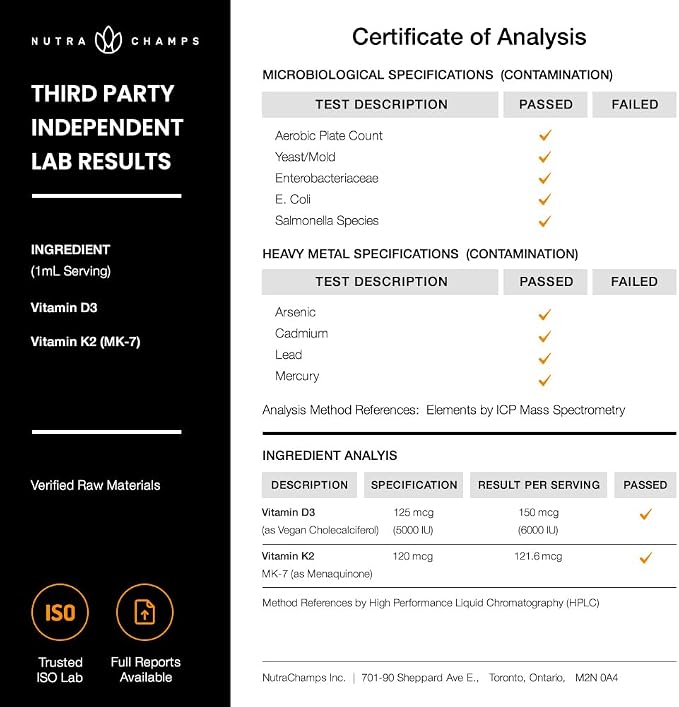679x707 pixels.
Task: Click the Full Reports document upload icon
Action: 145,612
